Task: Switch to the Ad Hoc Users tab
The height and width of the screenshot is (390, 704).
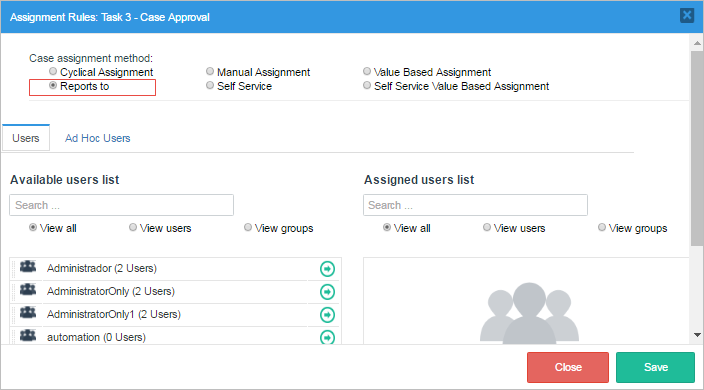Action: point(97,138)
